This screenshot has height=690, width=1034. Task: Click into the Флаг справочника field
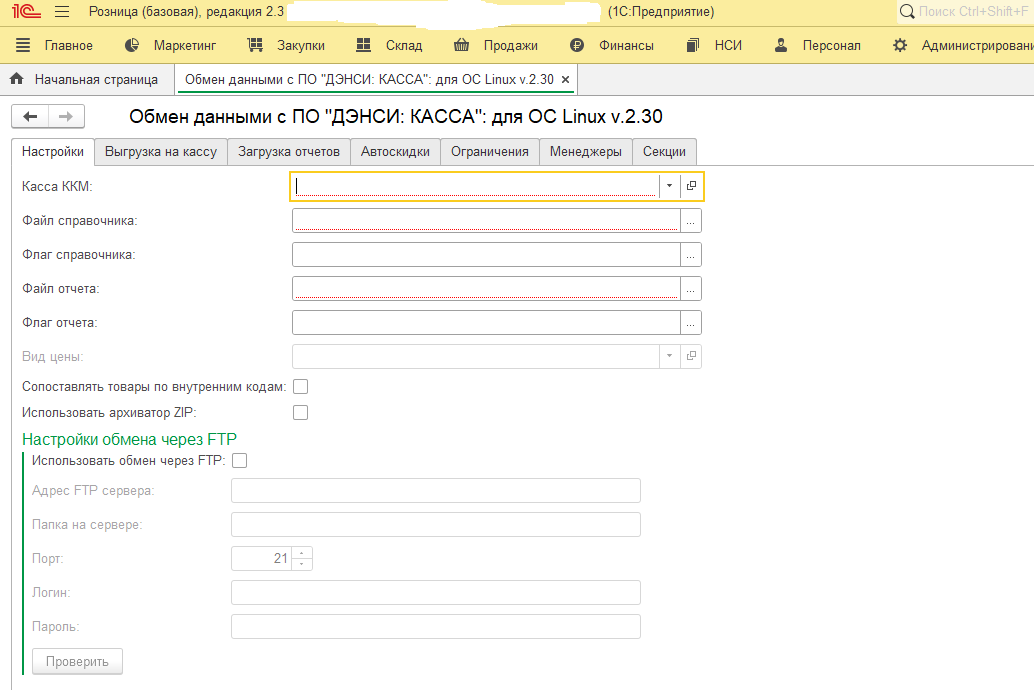click(x=486, y=255)
